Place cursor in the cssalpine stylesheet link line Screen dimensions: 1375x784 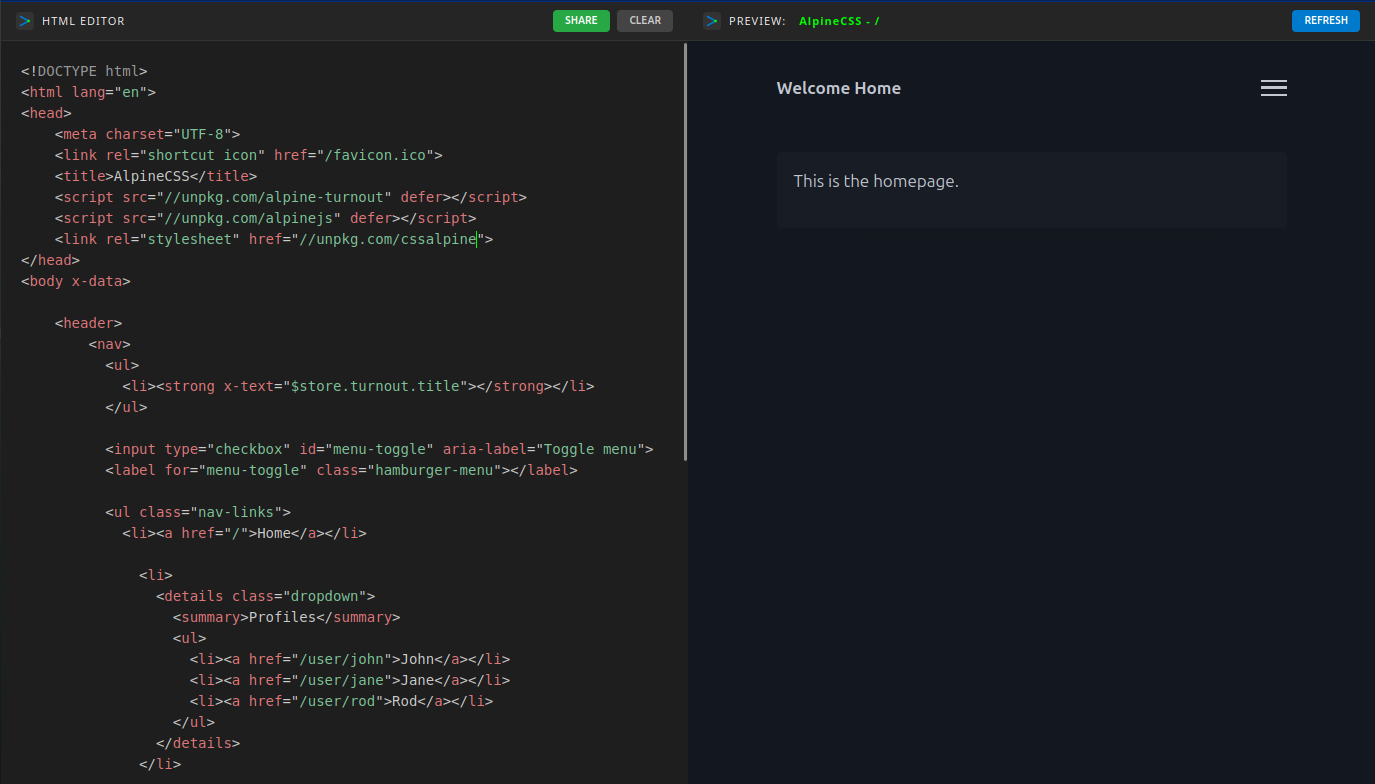click(x=273, y=239)
